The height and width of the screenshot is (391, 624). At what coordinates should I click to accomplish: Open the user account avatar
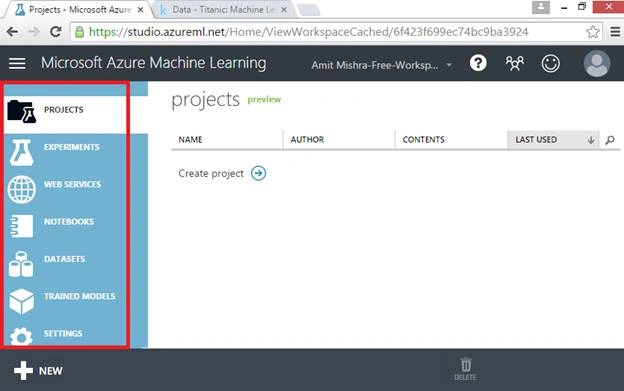pyautogui.click(x=597, y=63)
